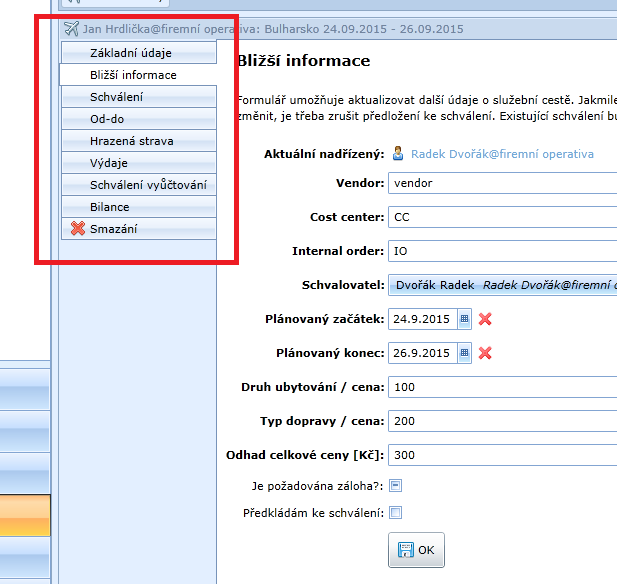
Task: Go to the Schválení section
Action: click(138, 97)
